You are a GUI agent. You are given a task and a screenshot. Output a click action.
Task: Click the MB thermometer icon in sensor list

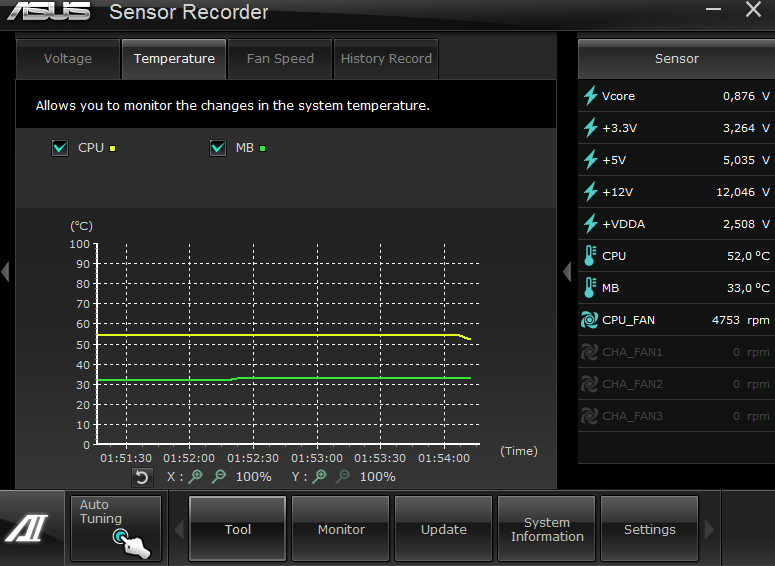point(590,288)
